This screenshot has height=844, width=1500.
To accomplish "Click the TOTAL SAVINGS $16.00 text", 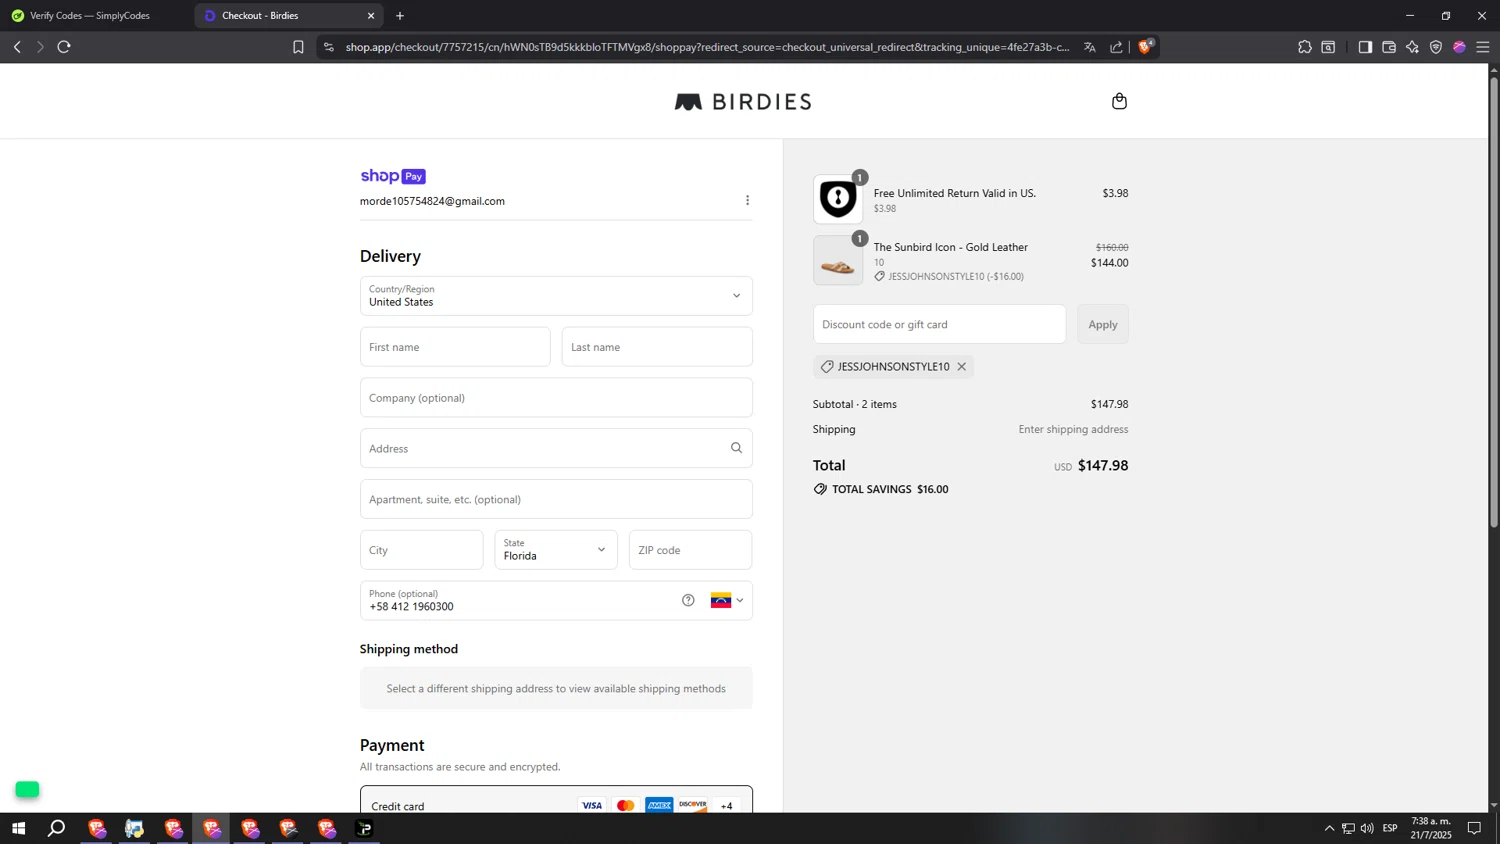I will point(890,489).
